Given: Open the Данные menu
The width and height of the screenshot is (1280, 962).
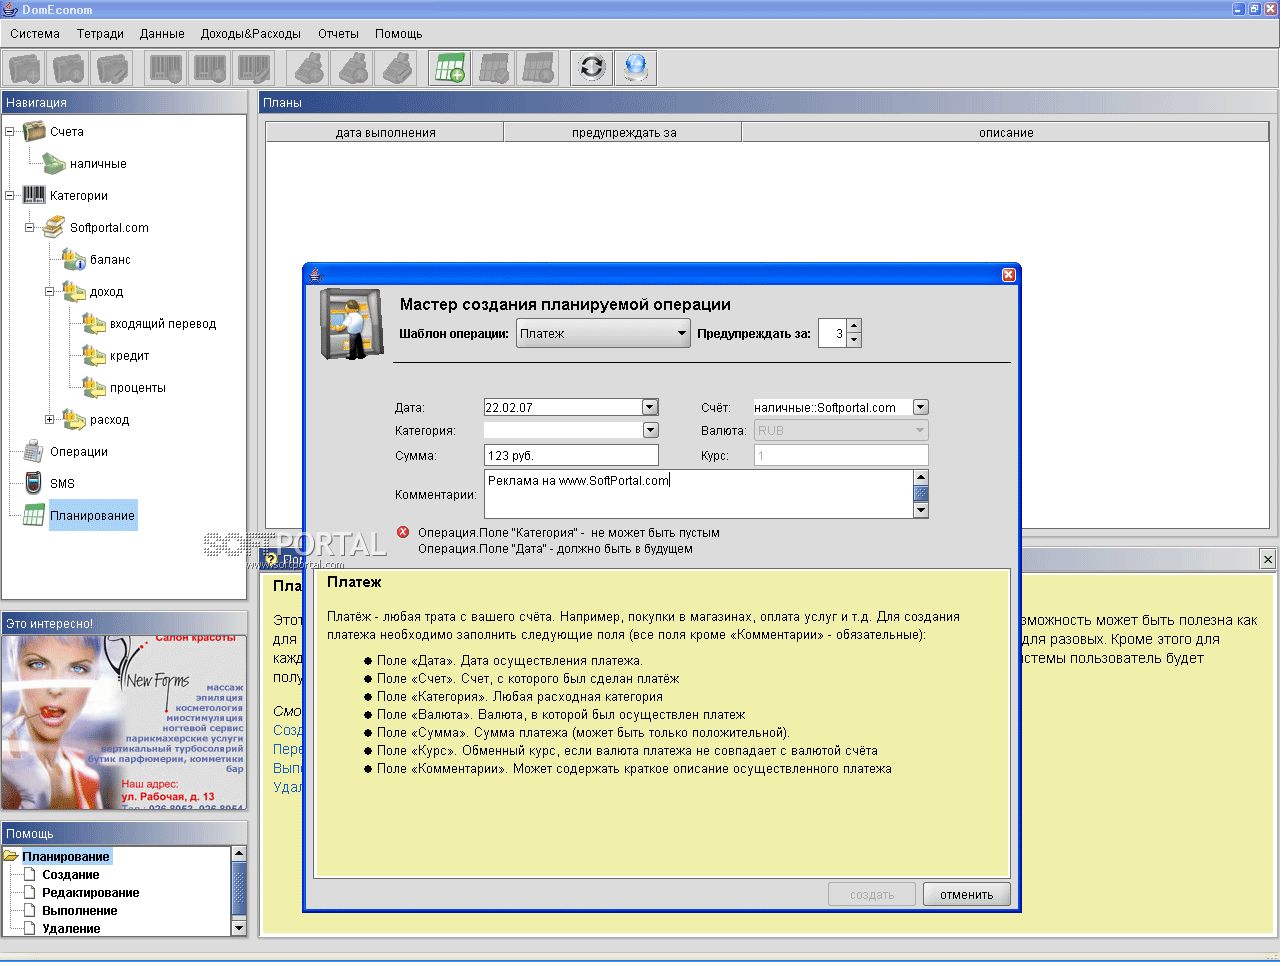Looking at the screenshot, I should [x=162, y=33].
